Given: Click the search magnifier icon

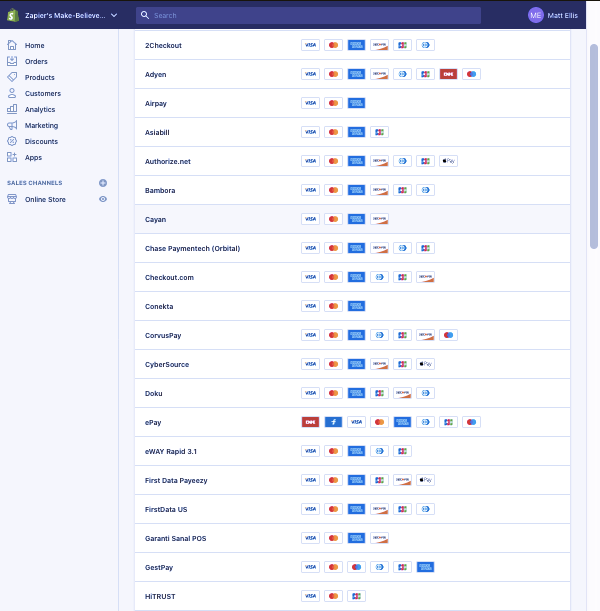Looking at the screenshot, I should coord(145,15).
